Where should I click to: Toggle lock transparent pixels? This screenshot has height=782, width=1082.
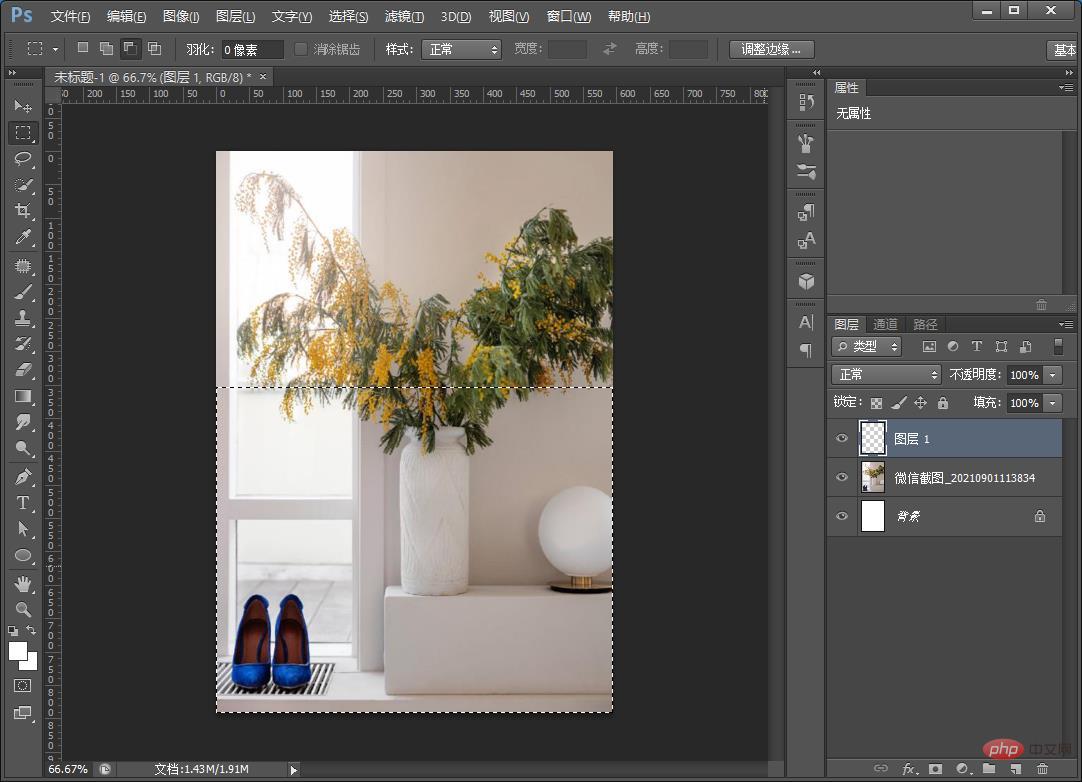876,403
